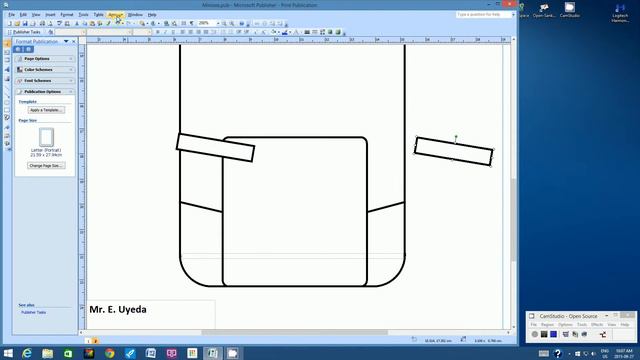Open the Format Publication pane dropdown arrow
The height and width of the screenshot is (360, 640).
66,41
